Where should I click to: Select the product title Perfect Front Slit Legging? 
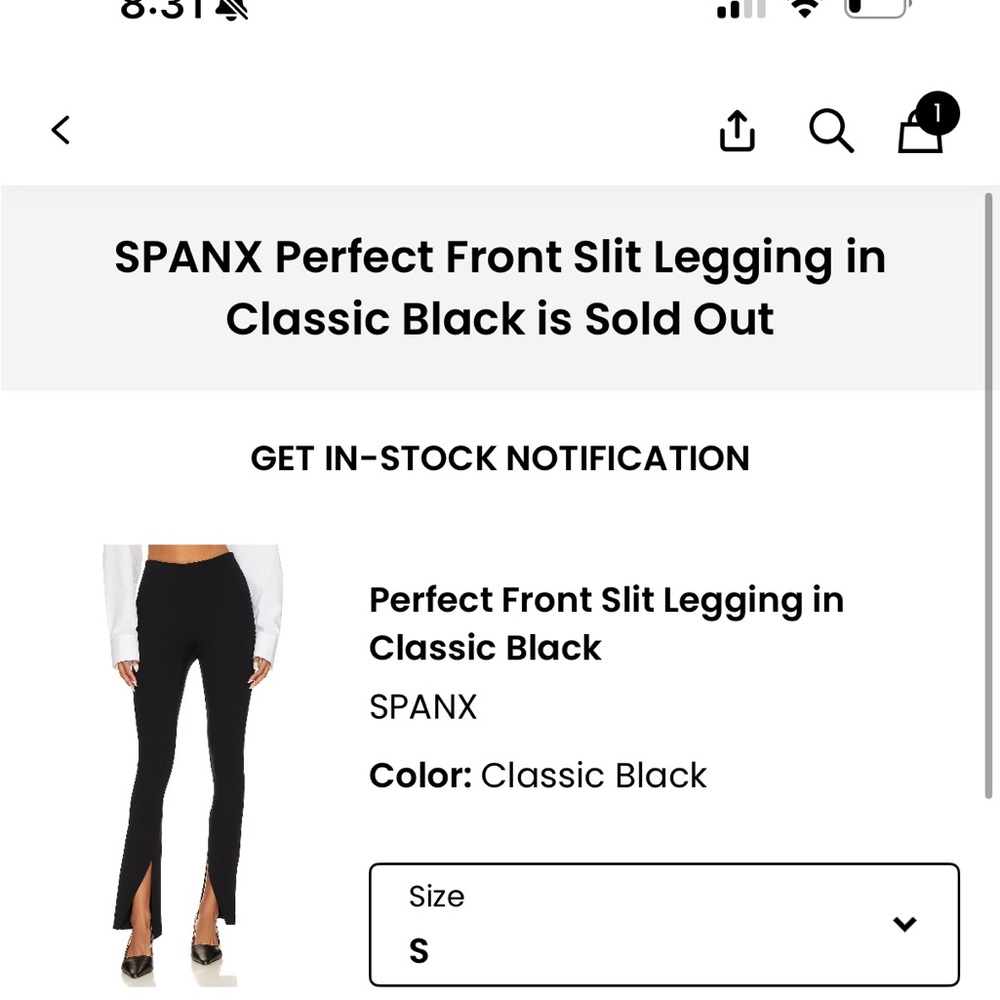pos(608,623)
